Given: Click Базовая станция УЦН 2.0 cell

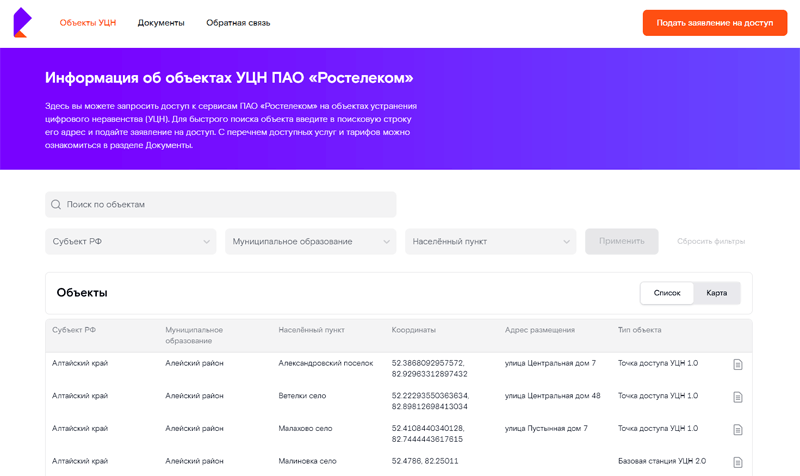Looking at the screenshot, I should (662, 461).
